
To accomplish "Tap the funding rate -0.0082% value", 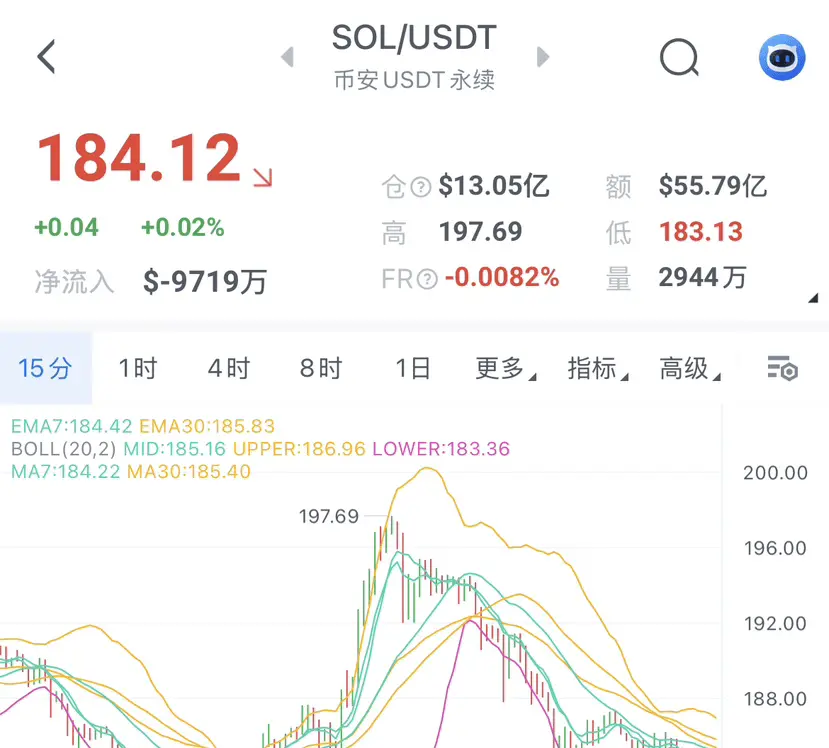I will pyautogui.click(x=502, y=278).
